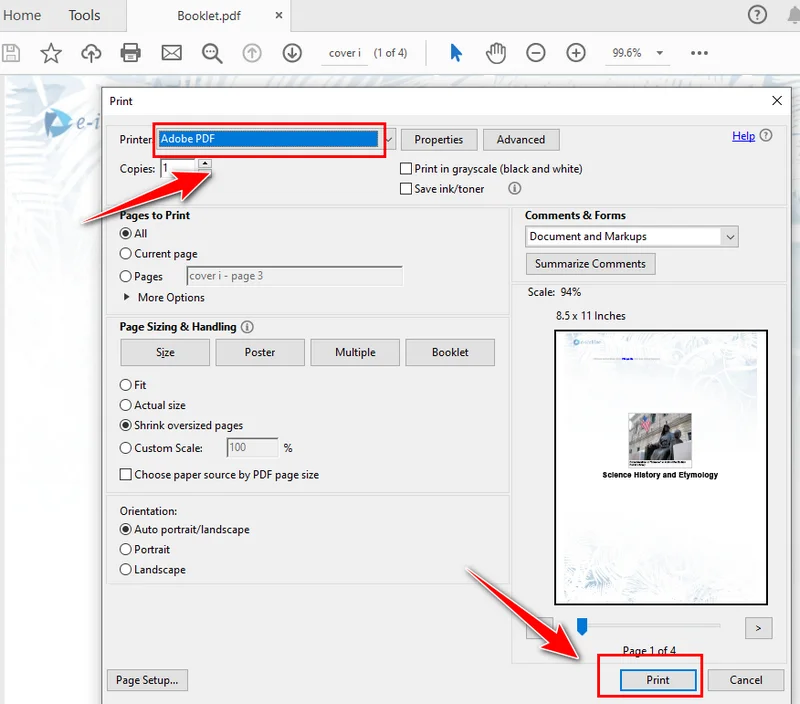Click the next page down arrow

point(291,53)
